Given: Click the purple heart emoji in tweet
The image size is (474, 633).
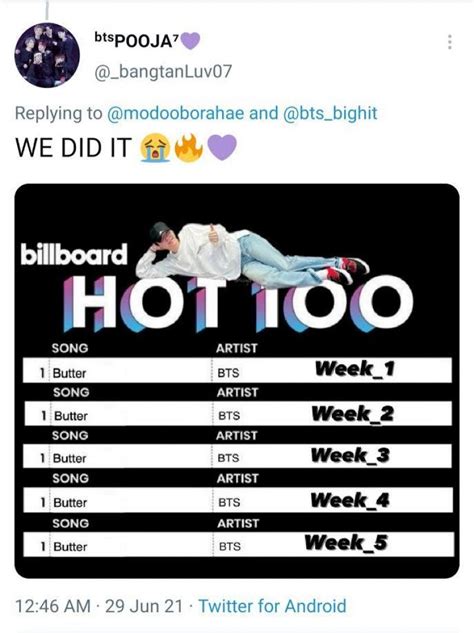Looking at the screenshot, I should 222,148.
